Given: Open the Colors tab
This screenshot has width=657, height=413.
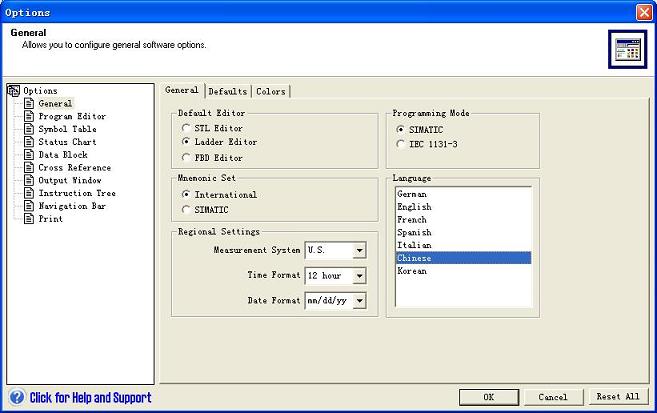Looking at the screenshot, I should tap(270, 92).
